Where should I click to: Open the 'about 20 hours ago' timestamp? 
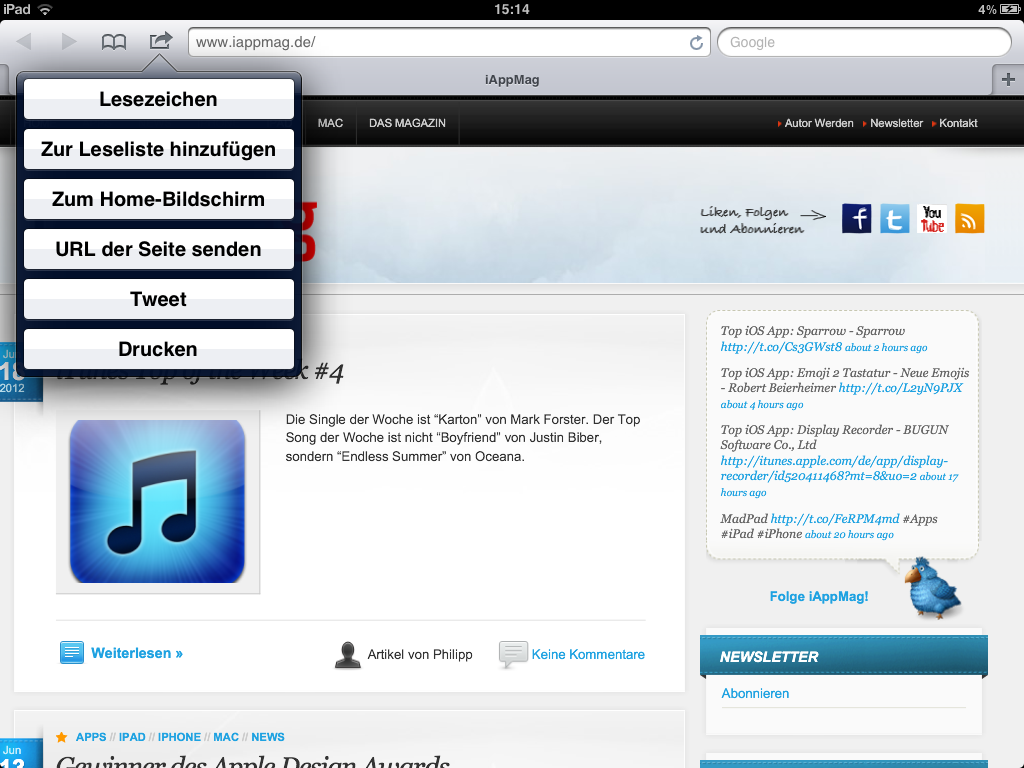(x=849, y=534)
